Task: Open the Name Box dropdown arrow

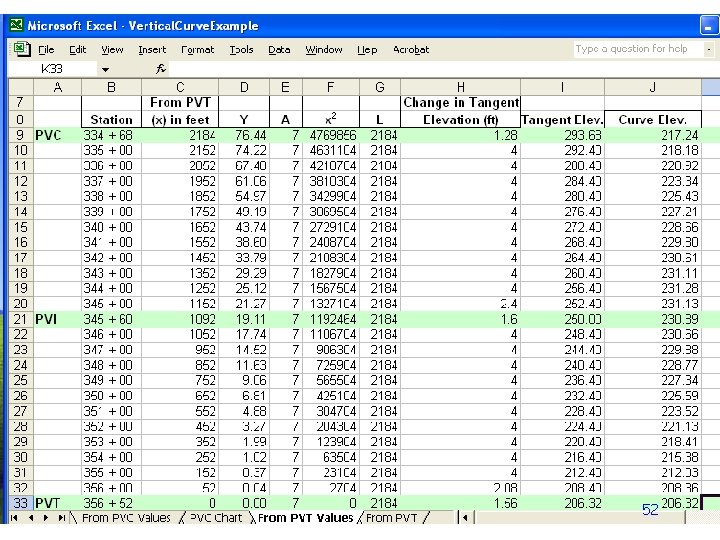Action: (106, 69)
